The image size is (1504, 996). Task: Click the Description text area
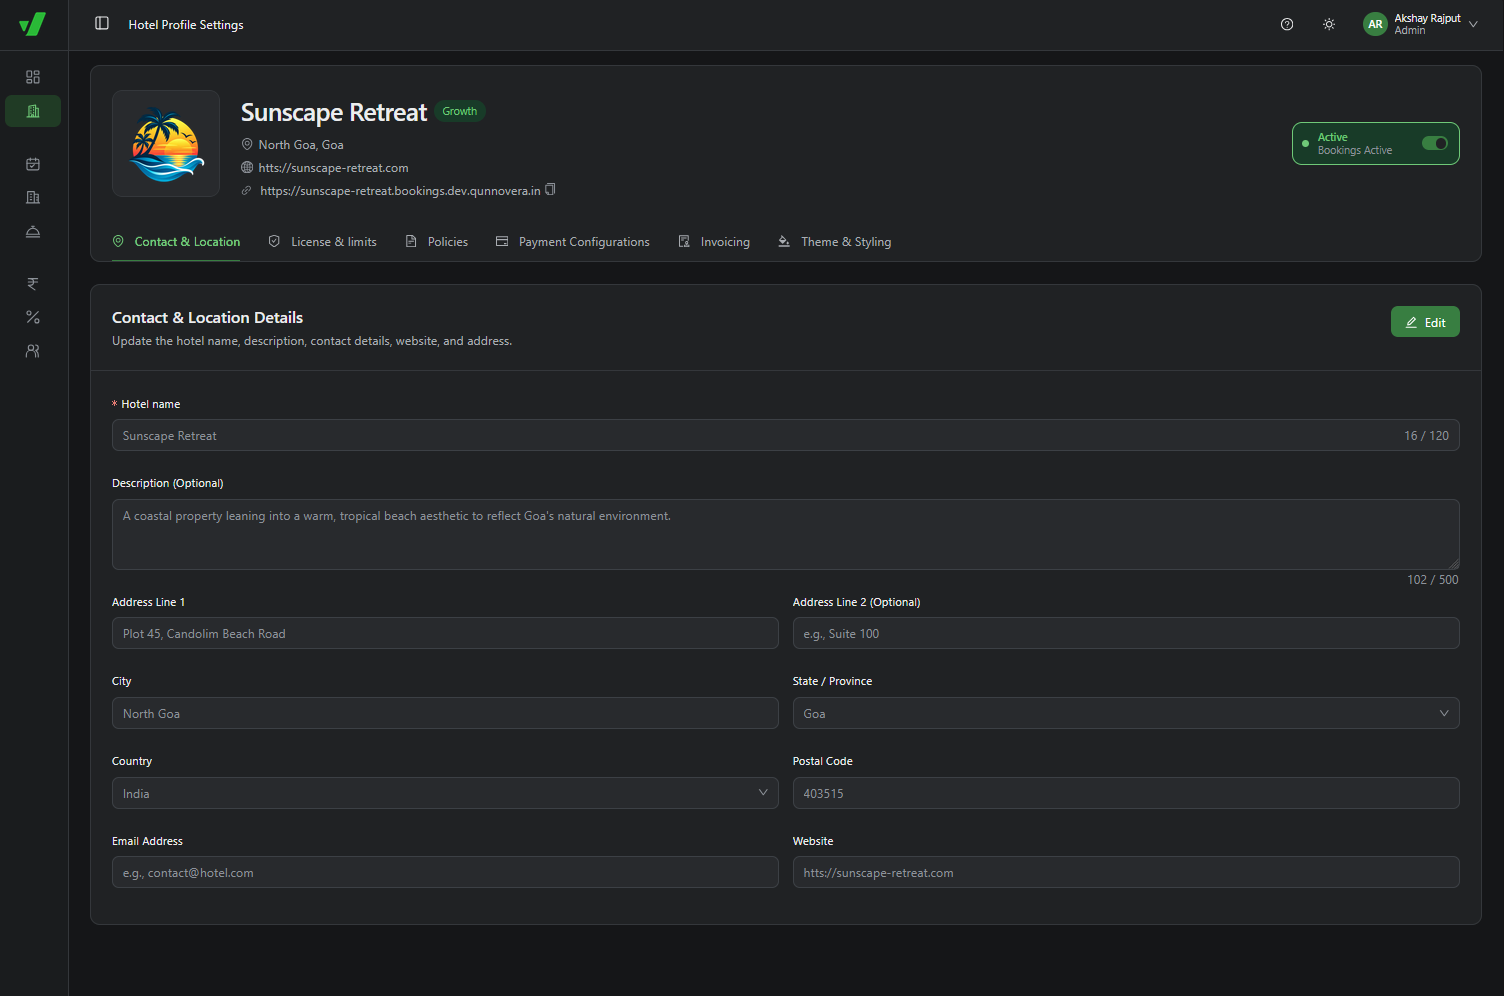coord(786,534)
